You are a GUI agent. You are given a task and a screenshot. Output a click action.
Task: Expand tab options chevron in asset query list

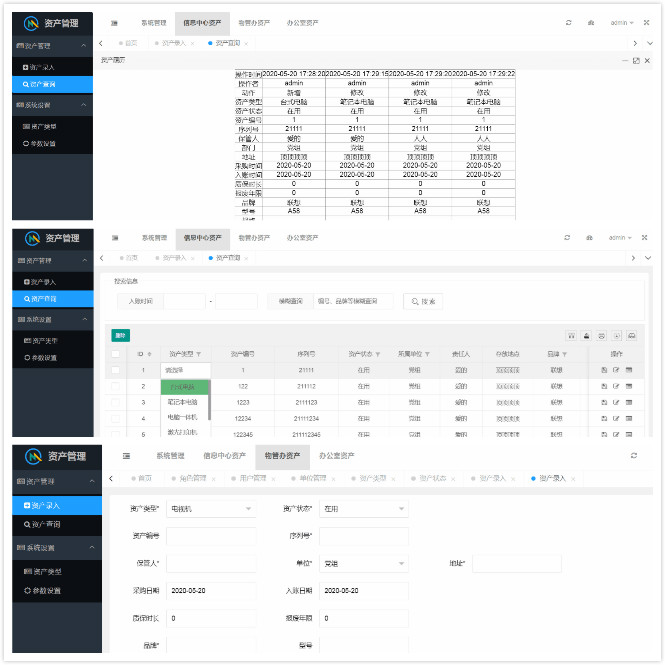[x=648, y=257]
